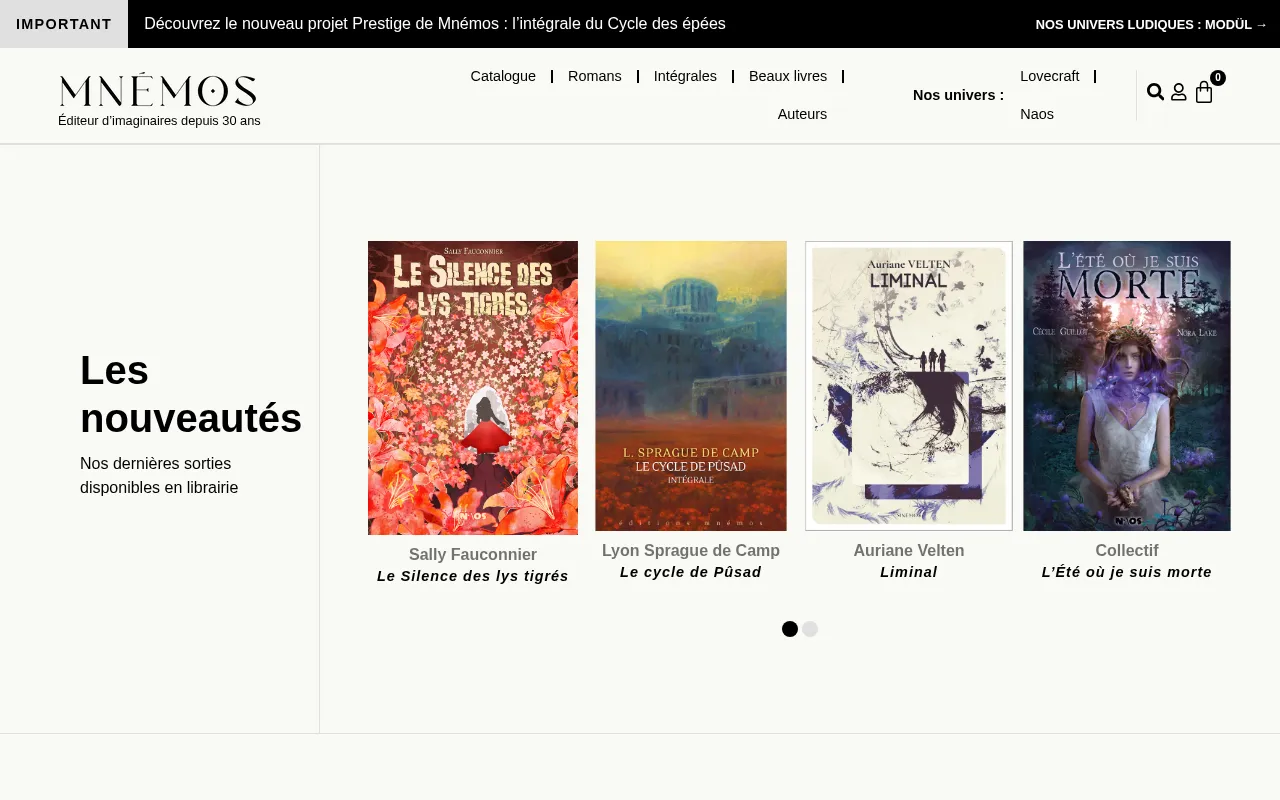The height and width of the screenshot is (800, 1280).
Task: Follow the Nos univers ludiques Modül link
Action: [x=1151, y=24]
